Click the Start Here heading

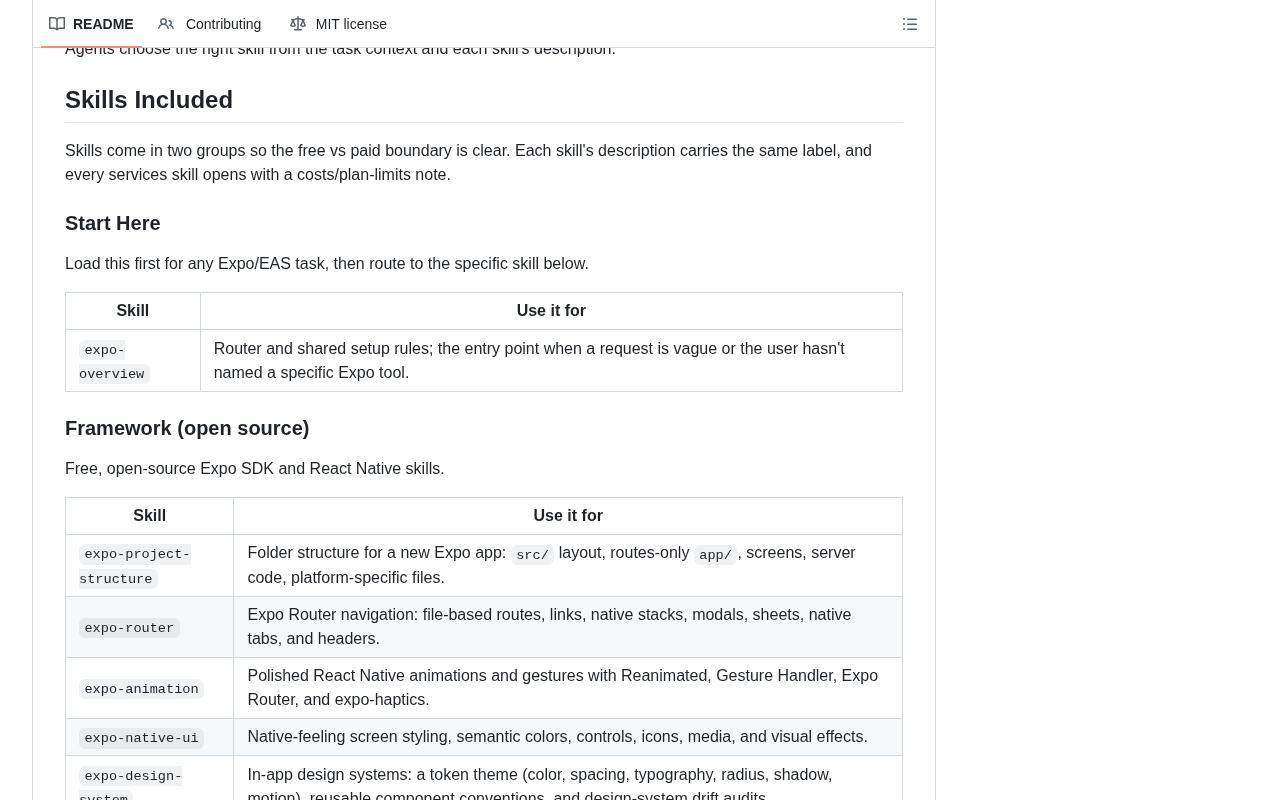(113, 223)
